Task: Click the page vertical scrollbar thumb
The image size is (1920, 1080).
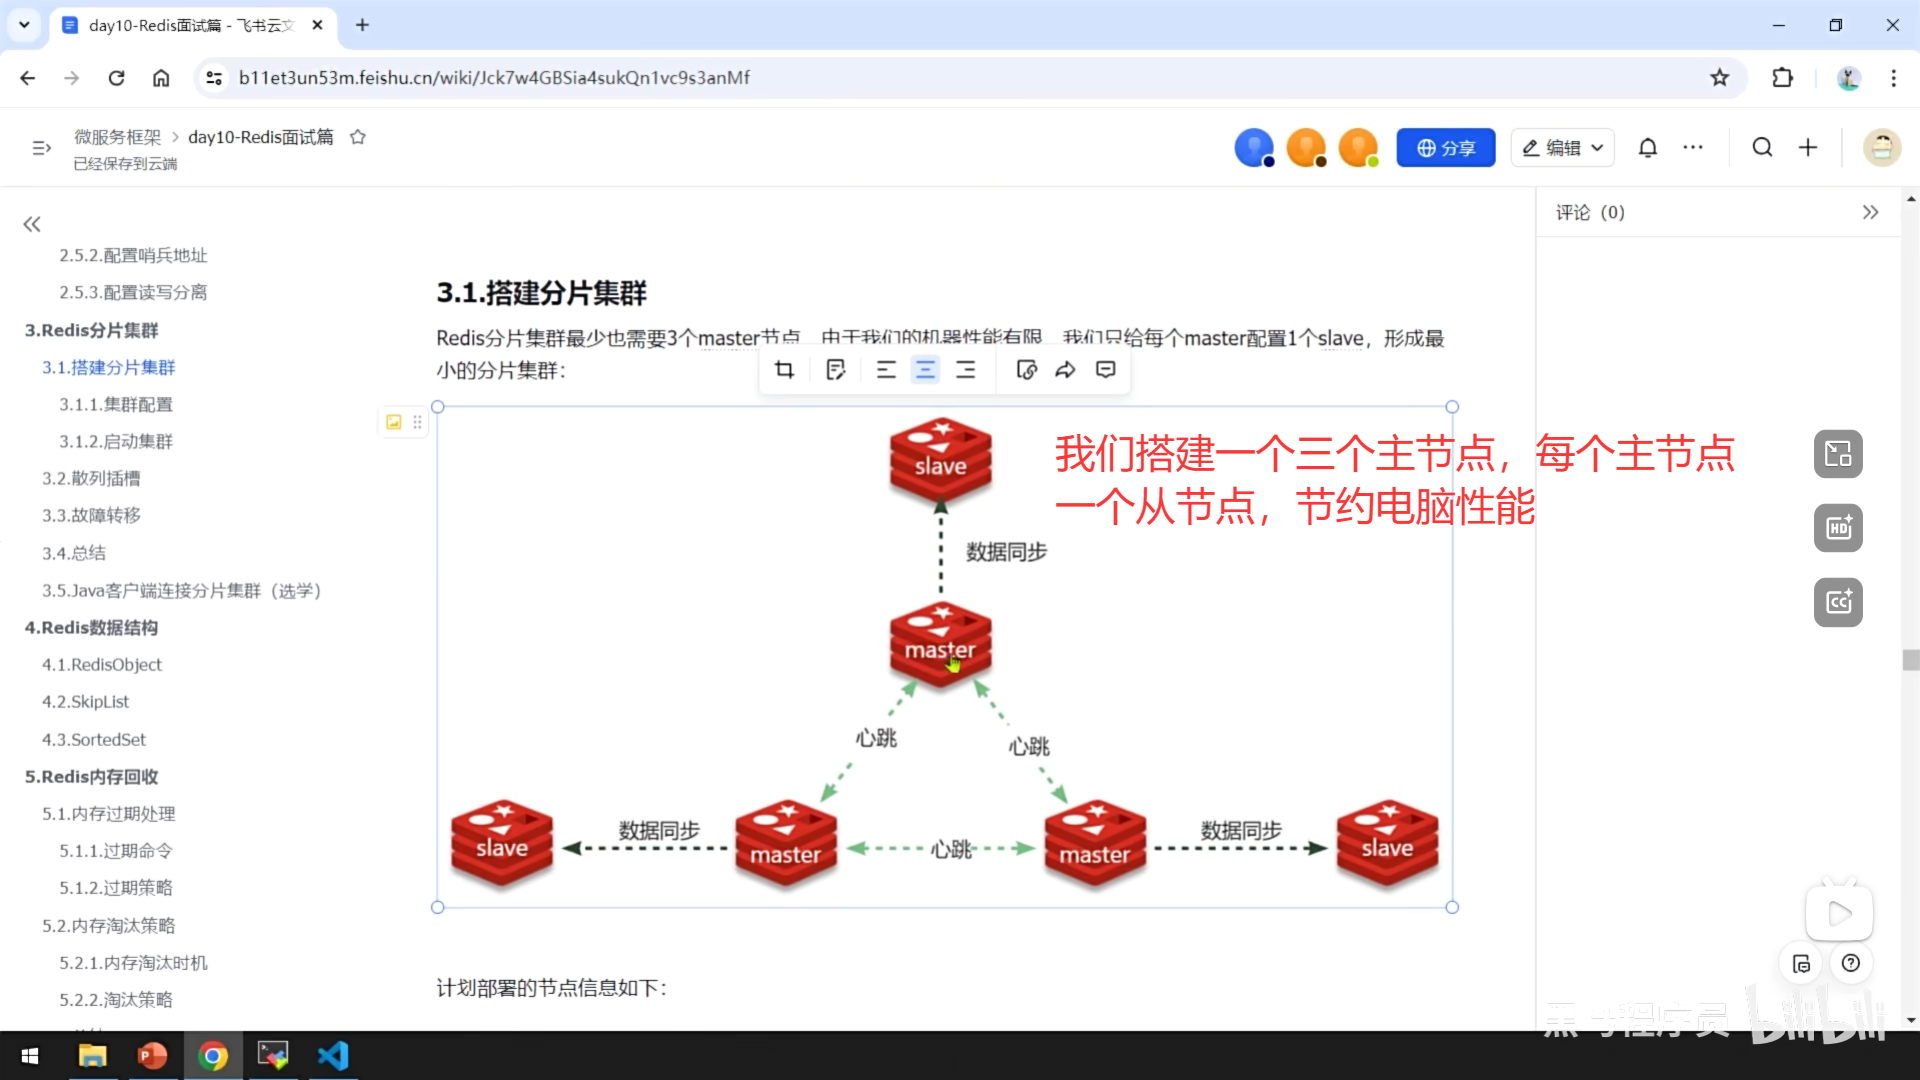Action: tap(1911, 660)
